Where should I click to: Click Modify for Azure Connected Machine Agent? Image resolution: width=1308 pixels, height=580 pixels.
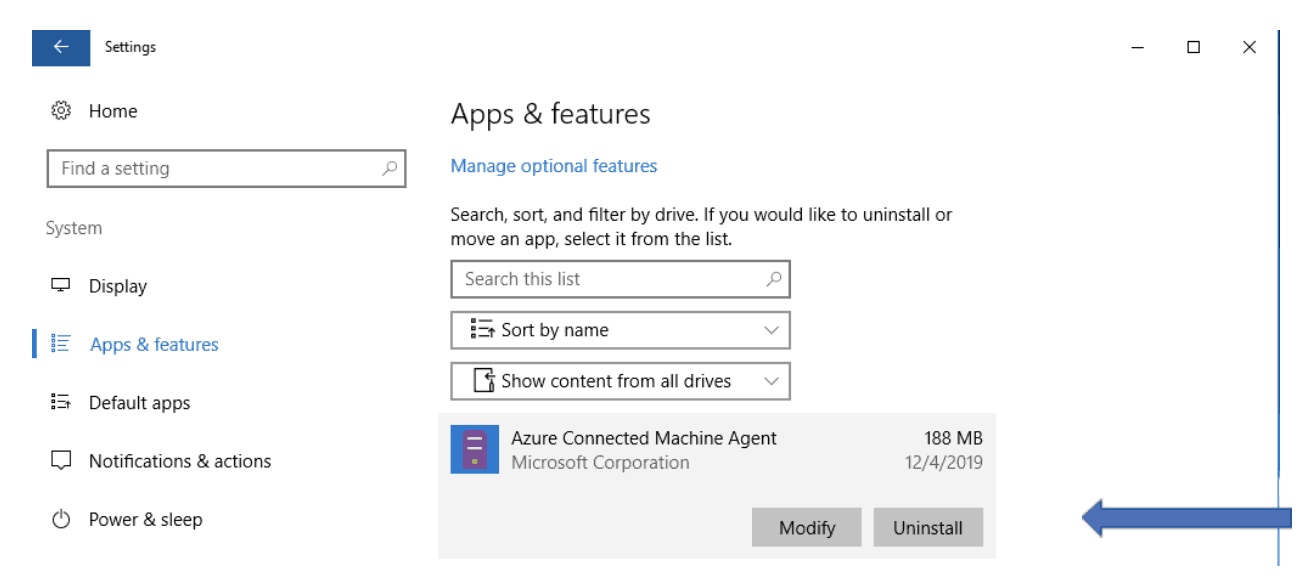(x=807, y=528)
